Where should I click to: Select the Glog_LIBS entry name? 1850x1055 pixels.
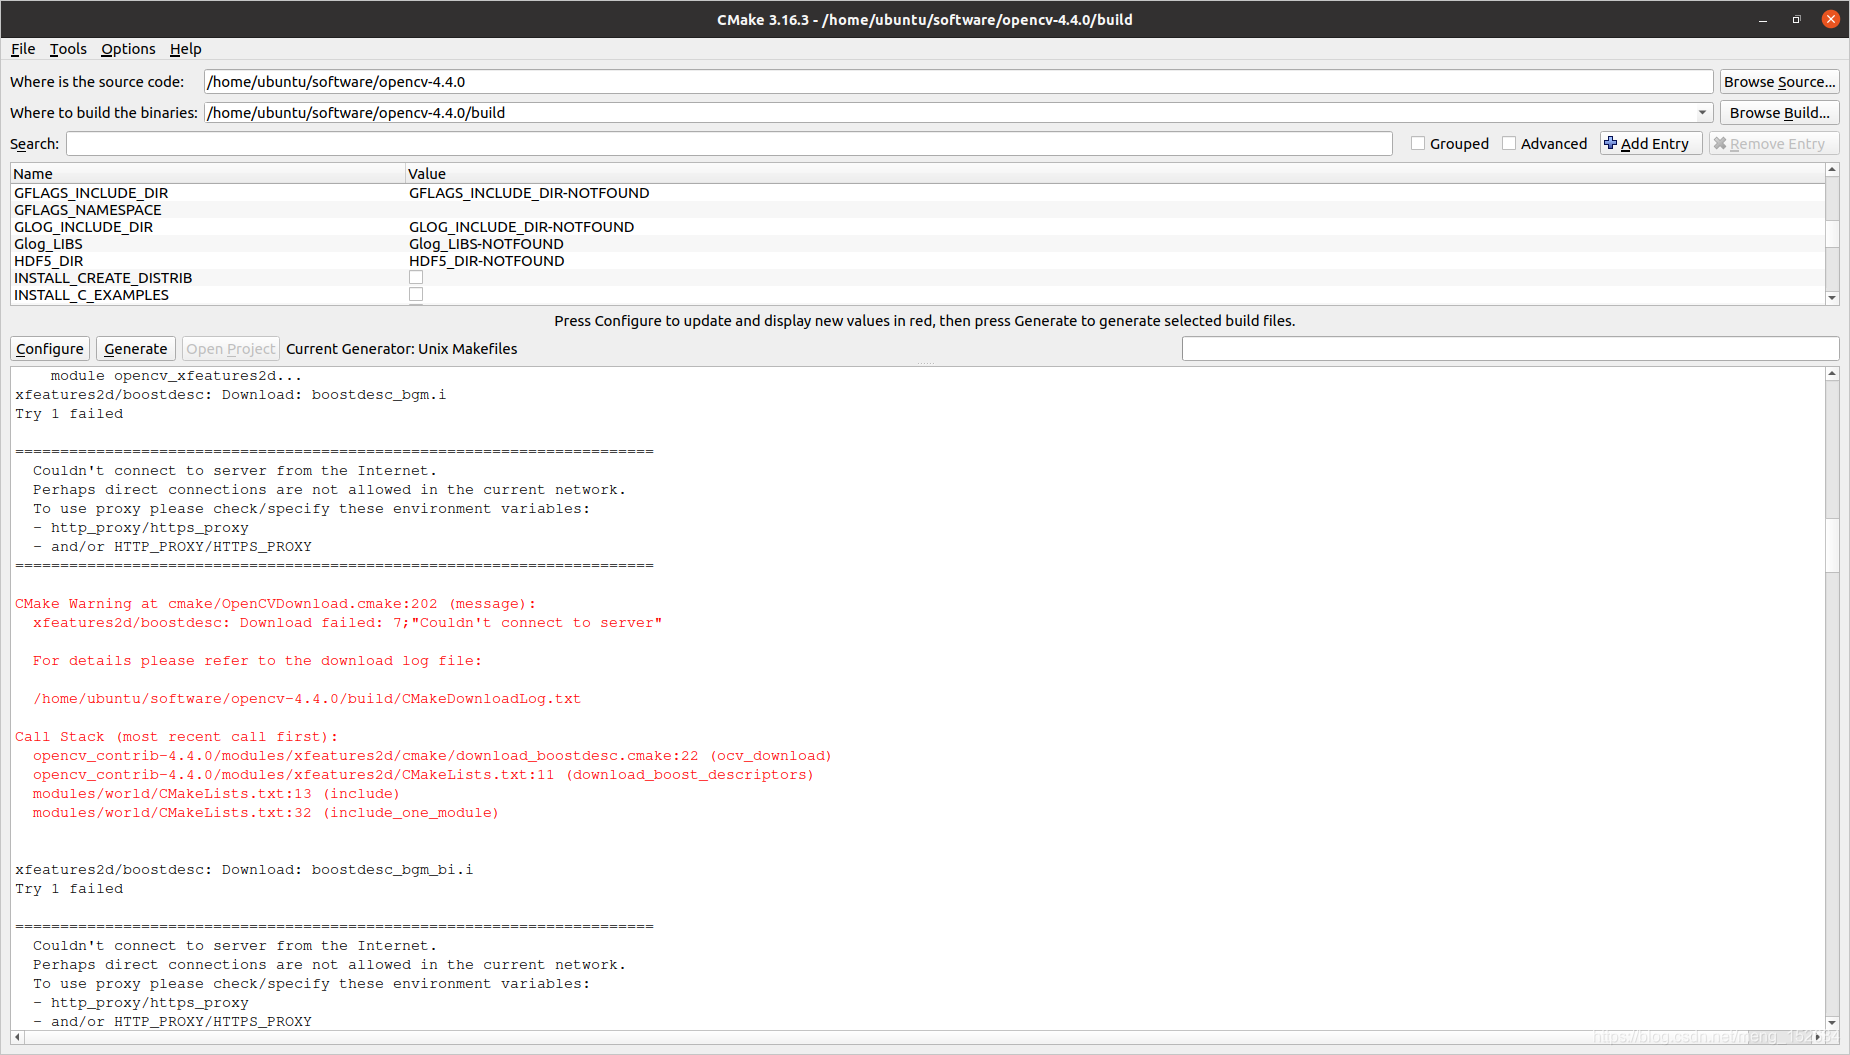click(48, 244)
